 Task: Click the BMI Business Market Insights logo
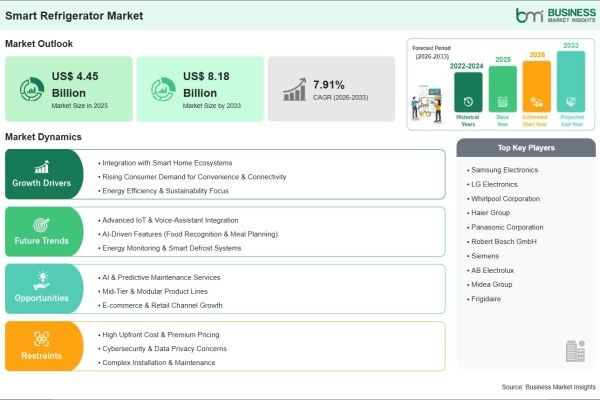(x=556, y=15)
